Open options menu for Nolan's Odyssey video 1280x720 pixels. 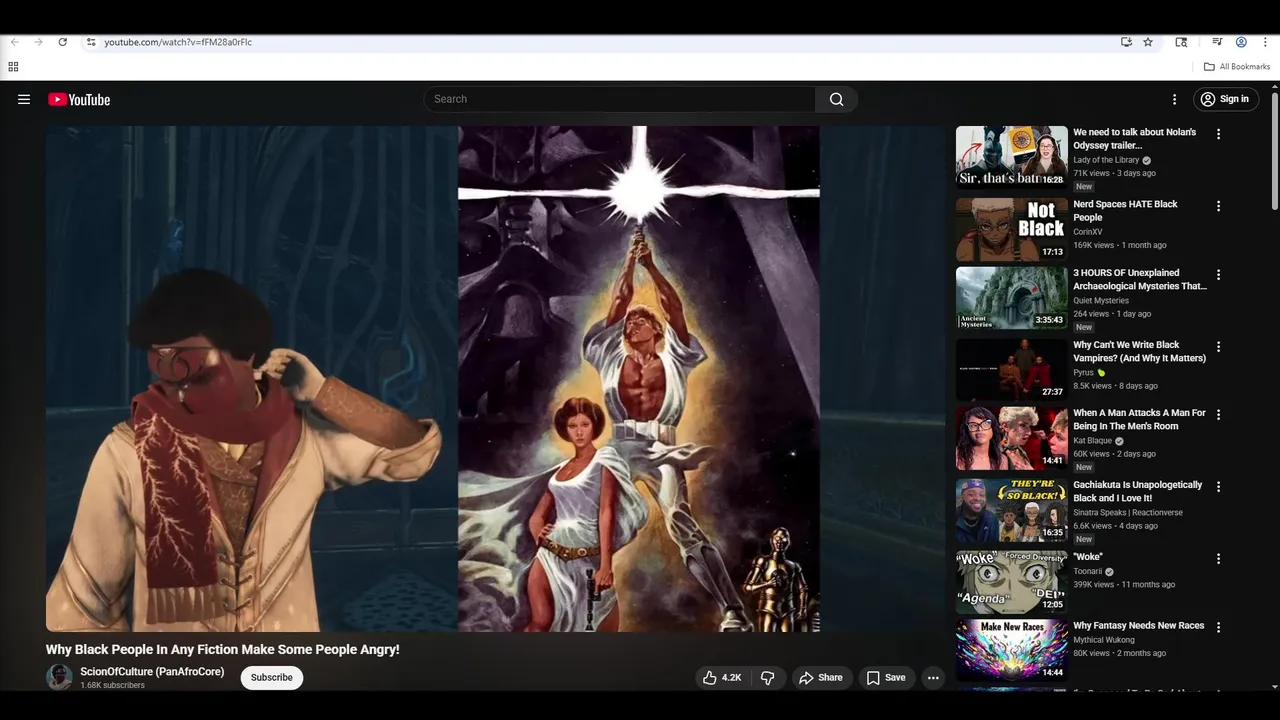(1218, 134)
